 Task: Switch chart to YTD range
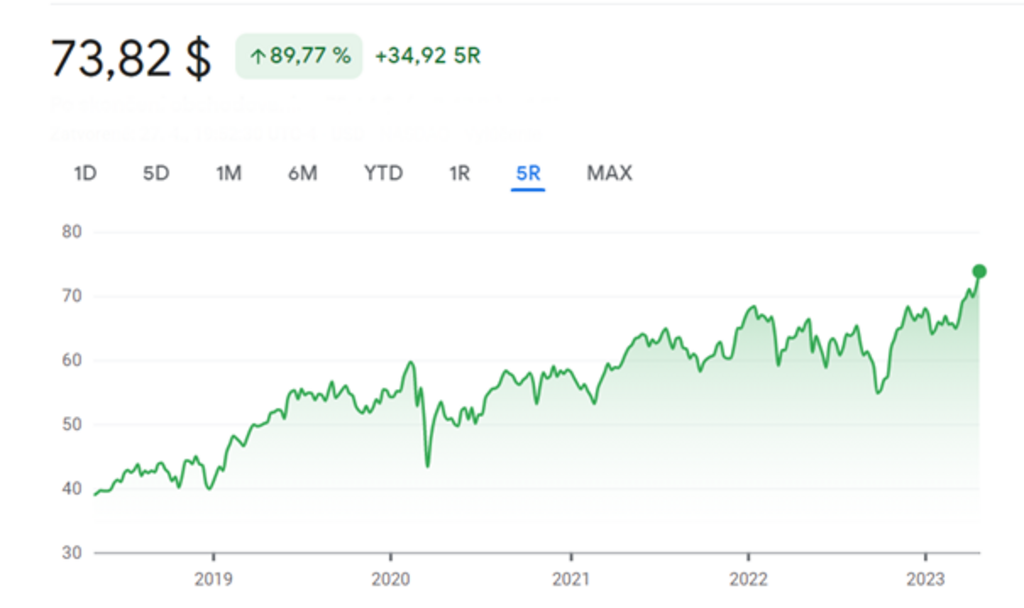[383, 173]
